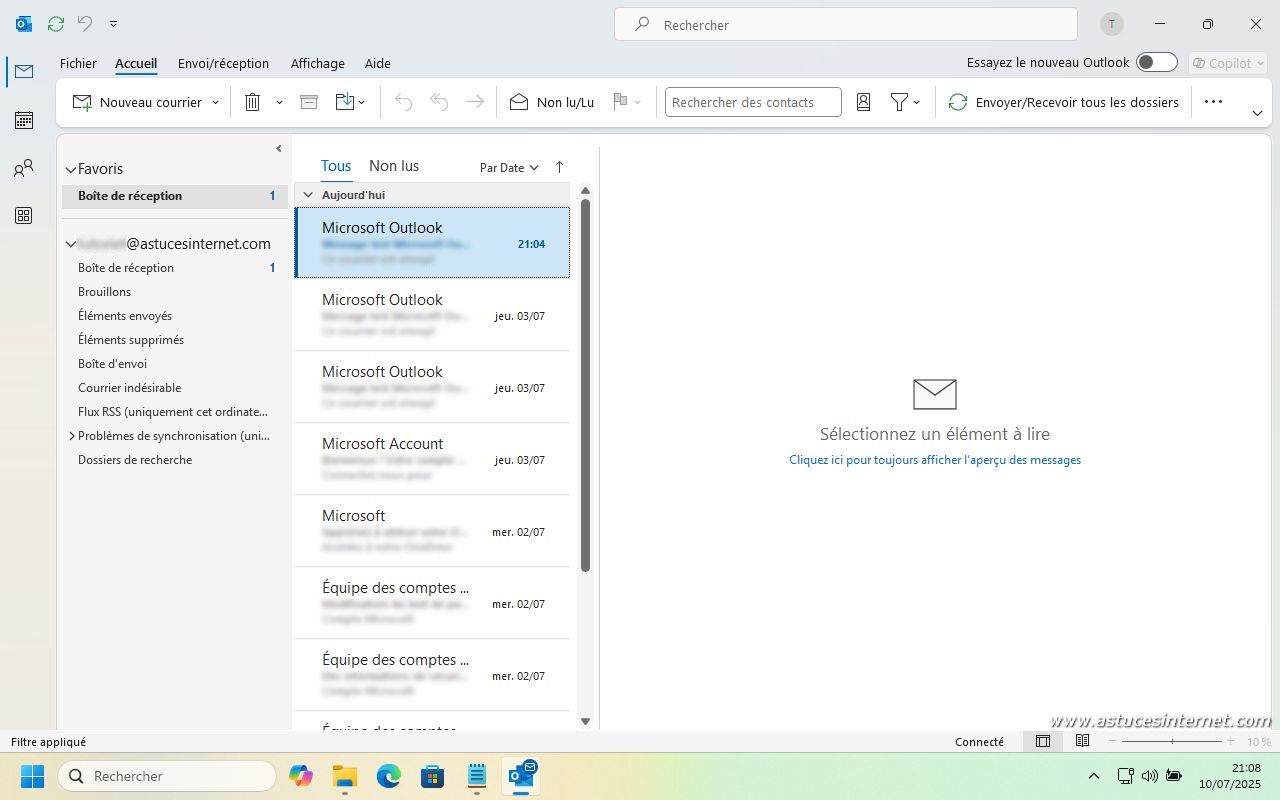This screenshot has width=1280, height=800.
Task: Click Nouveau courrier button
Action: click(137, 102)
